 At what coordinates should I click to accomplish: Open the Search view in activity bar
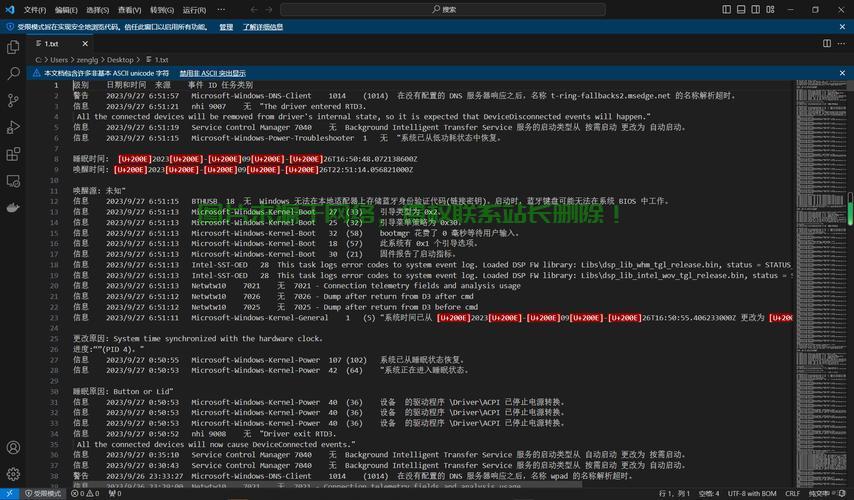click(13, 74)
